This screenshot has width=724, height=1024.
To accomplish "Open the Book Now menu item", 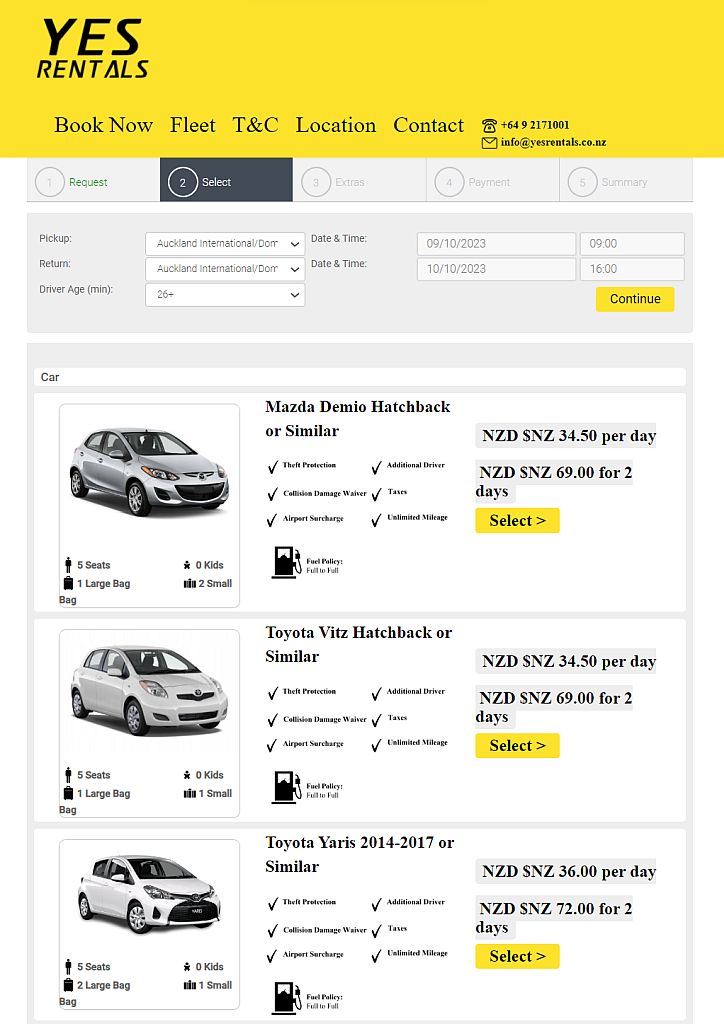I will pyautogui.click(x=104, y=125).
